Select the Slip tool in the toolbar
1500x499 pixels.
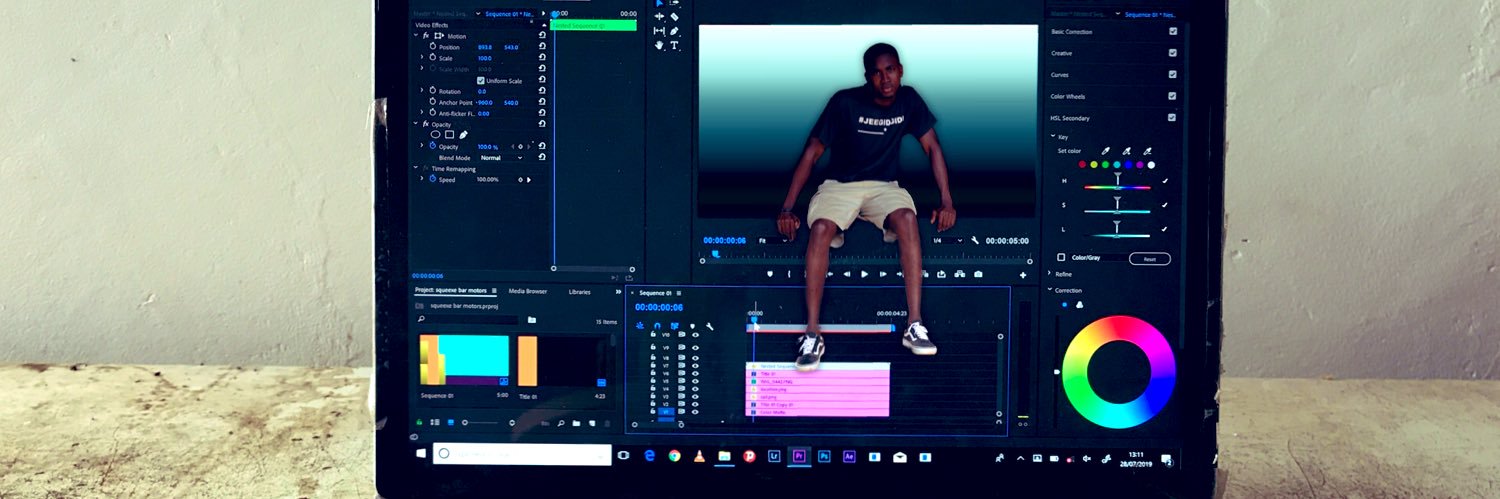(659, 31)
